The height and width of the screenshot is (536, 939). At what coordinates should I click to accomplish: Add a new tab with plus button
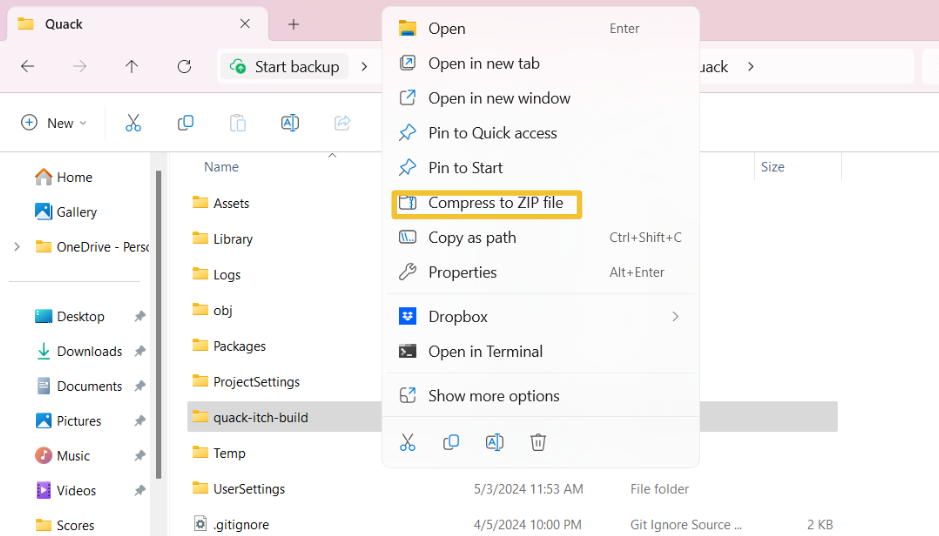pos(293,25)
